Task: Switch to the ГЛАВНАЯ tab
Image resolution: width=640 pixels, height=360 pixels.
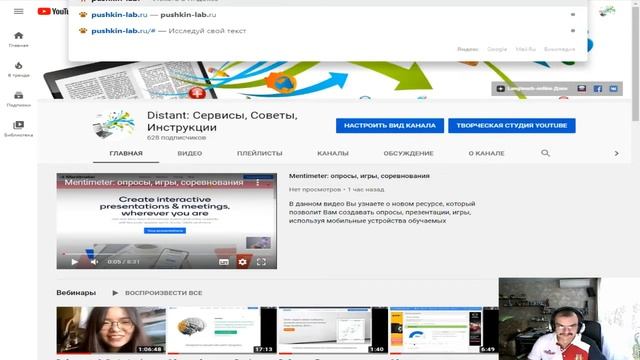Action: coord(126,153)
